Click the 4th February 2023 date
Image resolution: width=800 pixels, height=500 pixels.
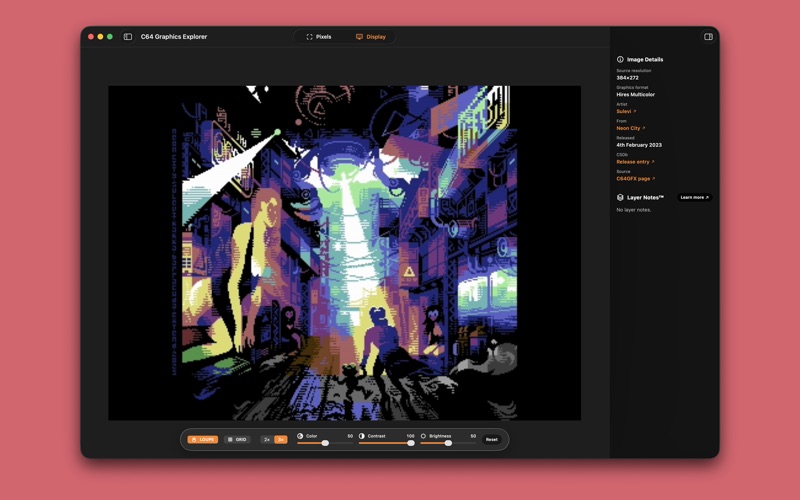[639, 145]
